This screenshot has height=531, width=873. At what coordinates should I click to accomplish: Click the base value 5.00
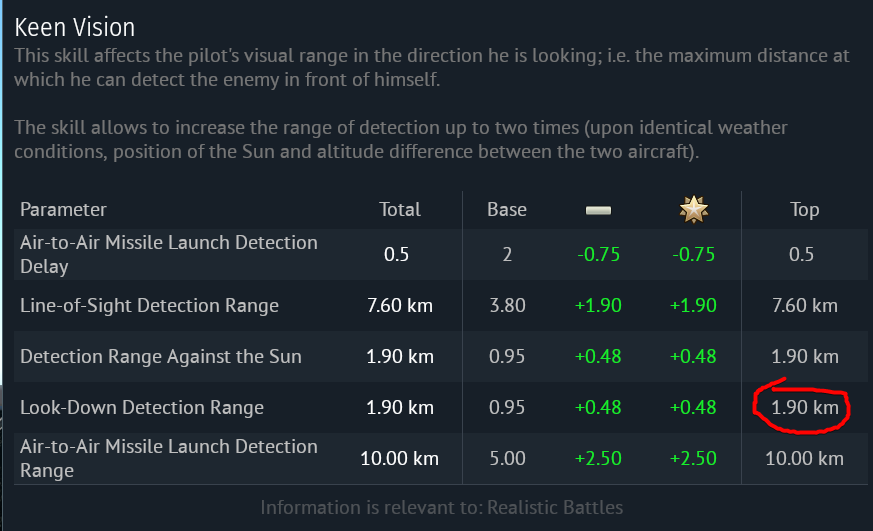click(507, 459)
